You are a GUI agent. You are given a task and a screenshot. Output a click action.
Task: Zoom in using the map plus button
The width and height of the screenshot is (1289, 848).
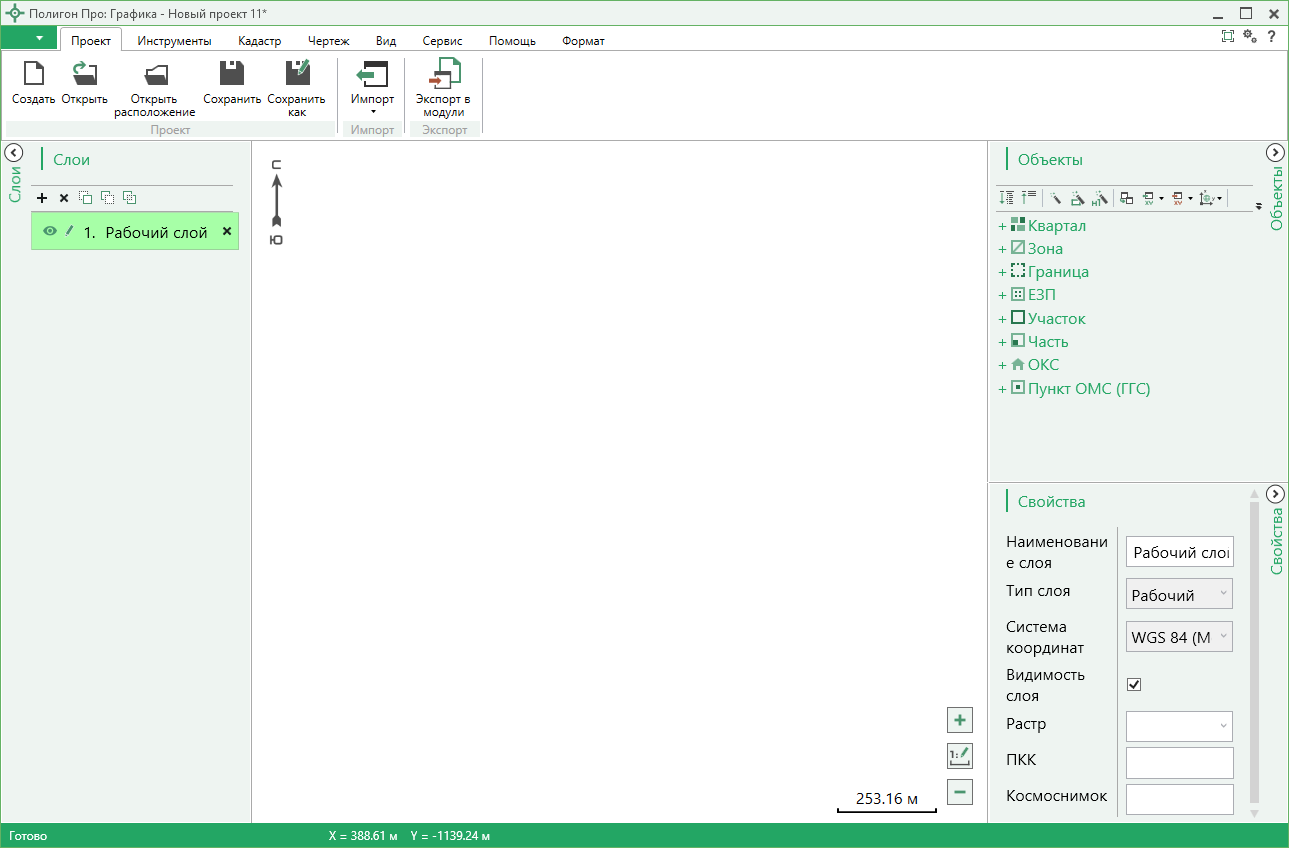960,720
